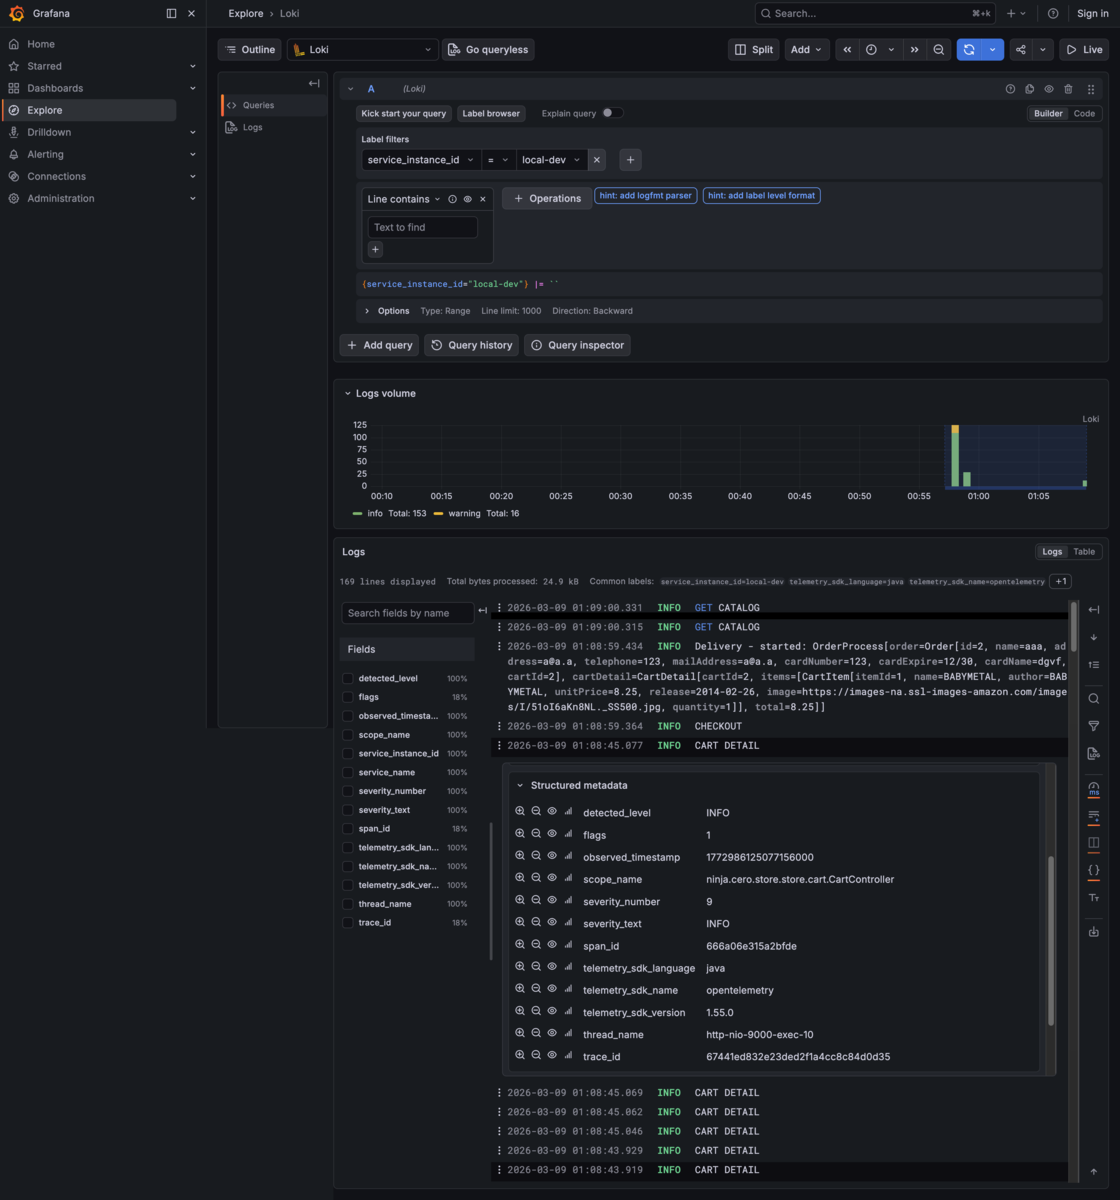Show ad-hoc statistics for trace_id
Screen dimensions: 1120x1200
click(x=569, y=1056)
